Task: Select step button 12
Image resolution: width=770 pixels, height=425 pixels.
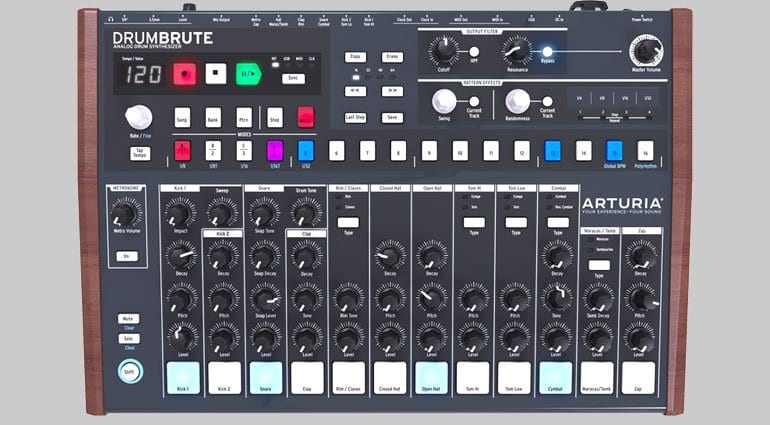Action: click(522, 151)
